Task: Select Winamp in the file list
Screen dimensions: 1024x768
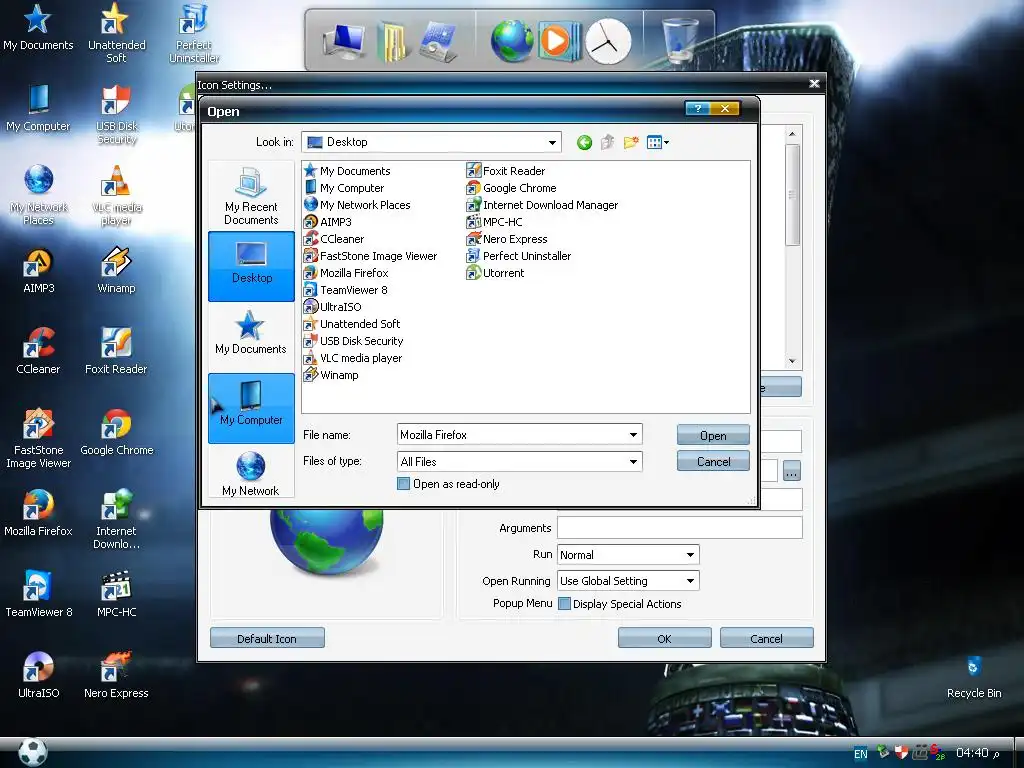Action: click(332, 375)
